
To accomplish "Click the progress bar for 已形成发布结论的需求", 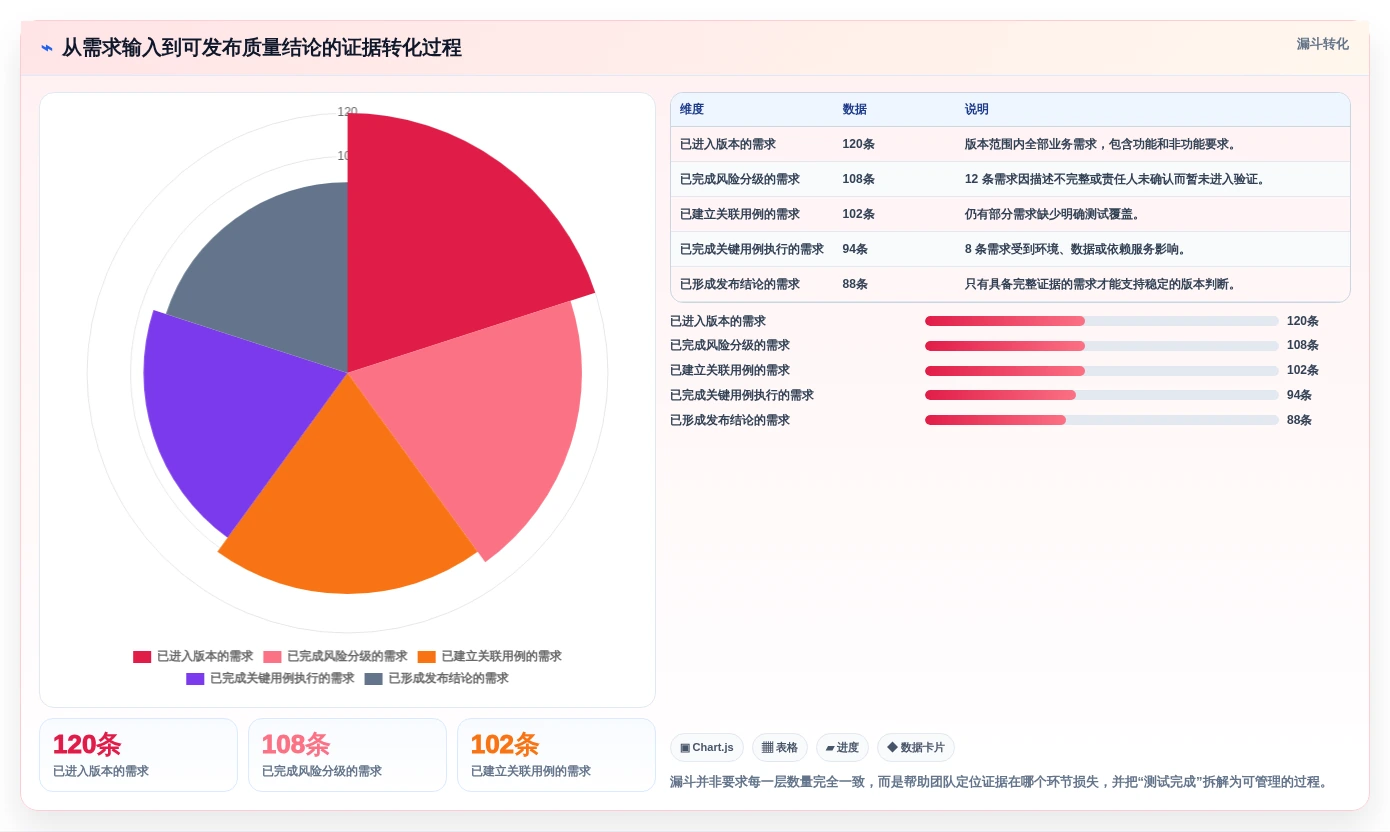I will tap(1102, 420).
